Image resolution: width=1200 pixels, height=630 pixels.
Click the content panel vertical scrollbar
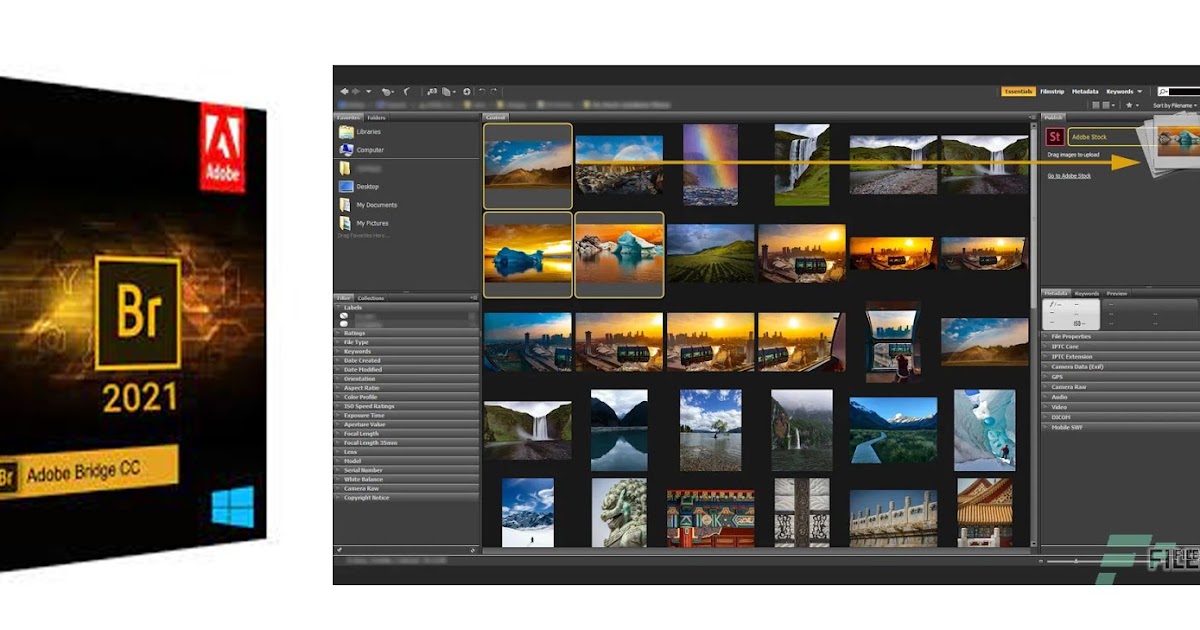(x=1034, y=215)
